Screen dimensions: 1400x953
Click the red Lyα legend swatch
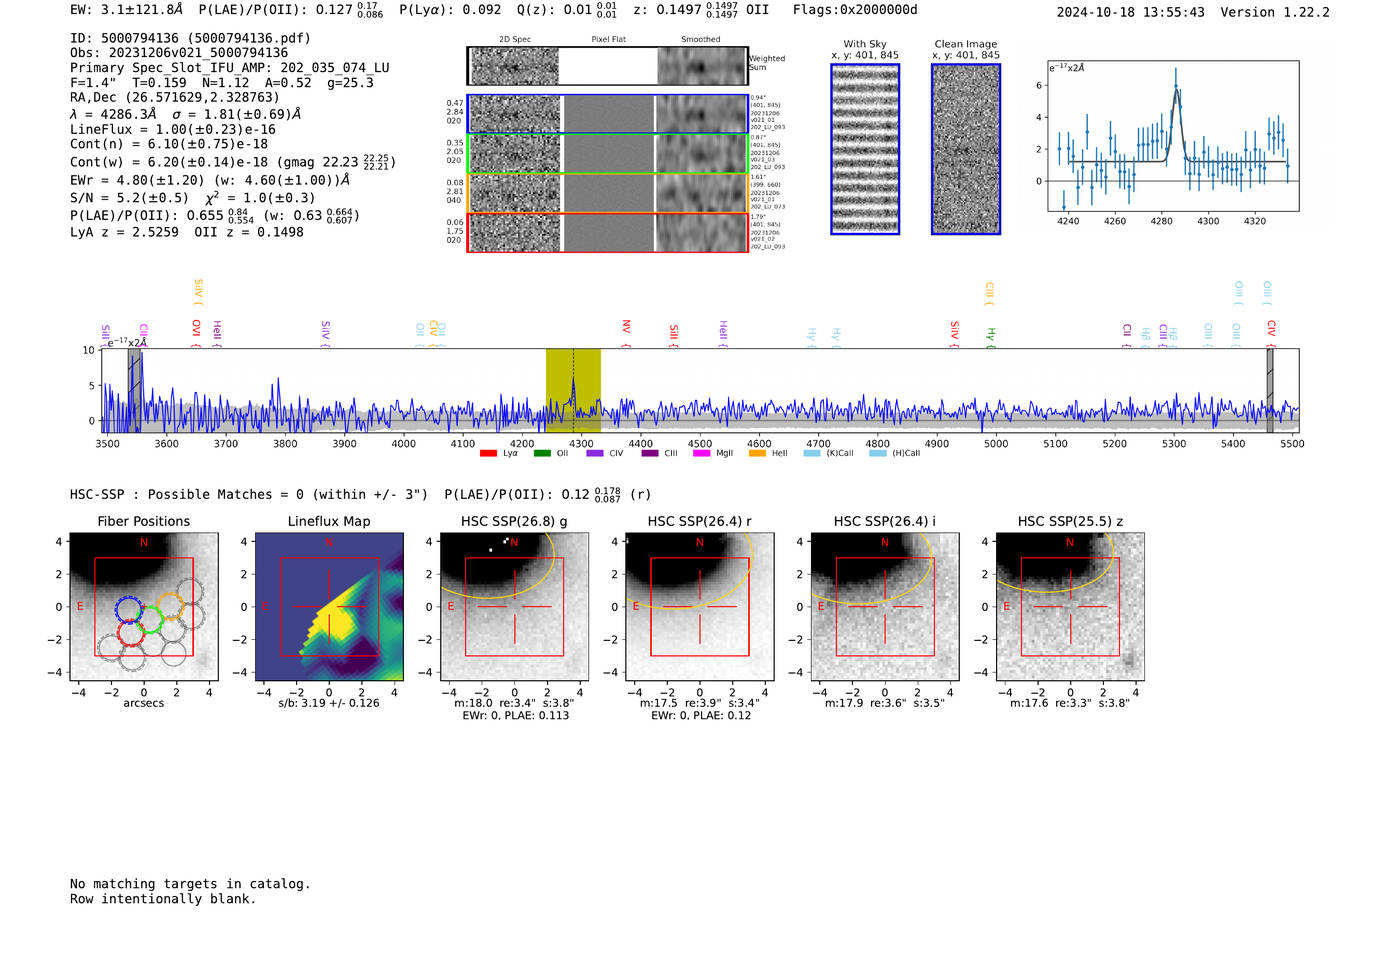[x=488, y=453]
